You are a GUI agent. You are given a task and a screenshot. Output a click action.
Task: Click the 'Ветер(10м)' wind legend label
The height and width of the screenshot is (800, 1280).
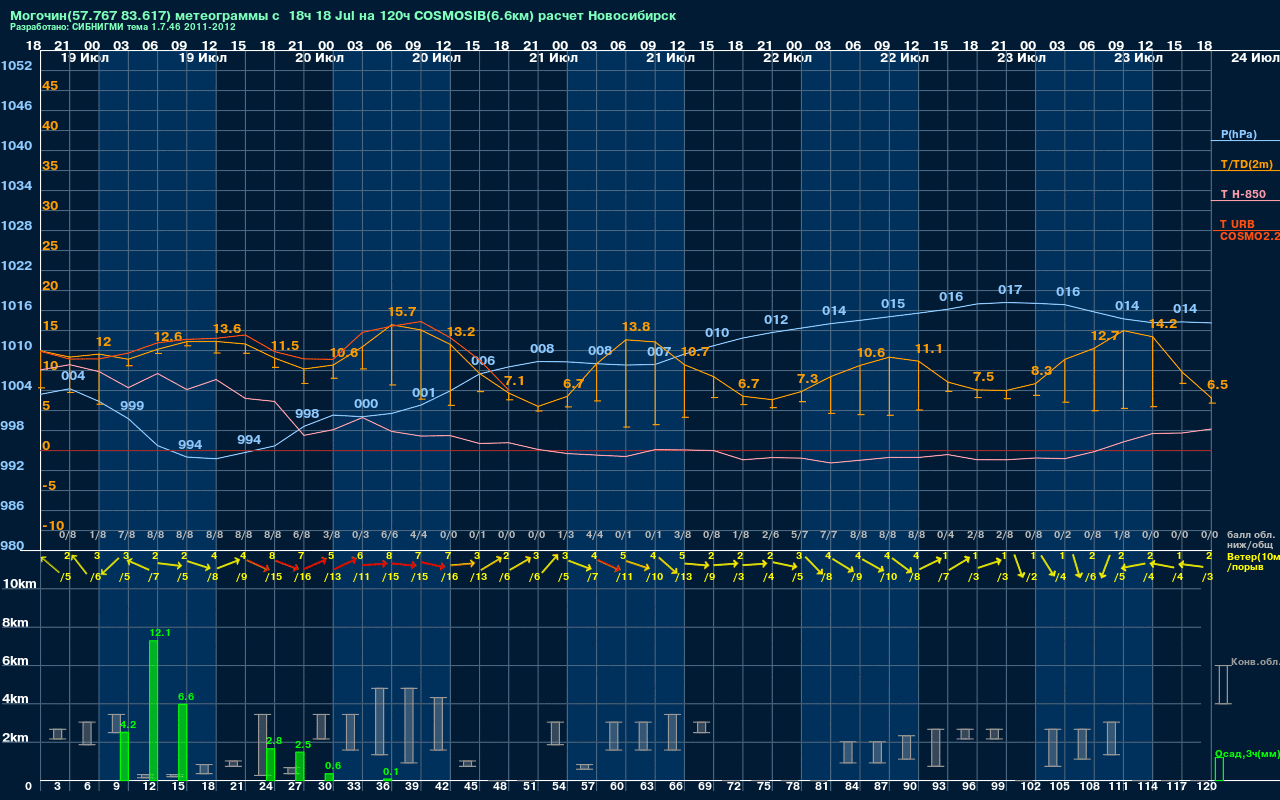(1253, 556)
